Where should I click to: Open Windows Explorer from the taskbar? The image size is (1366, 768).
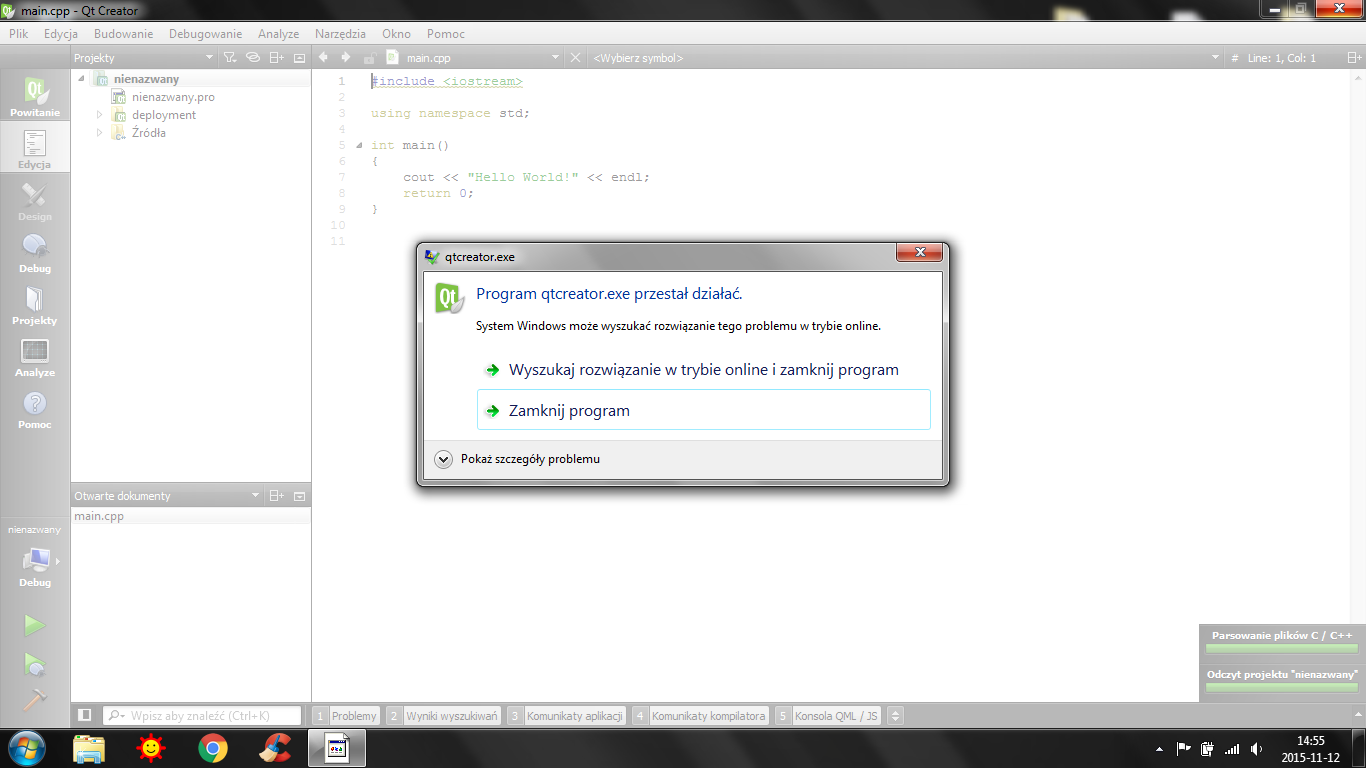tap(90, 747)
